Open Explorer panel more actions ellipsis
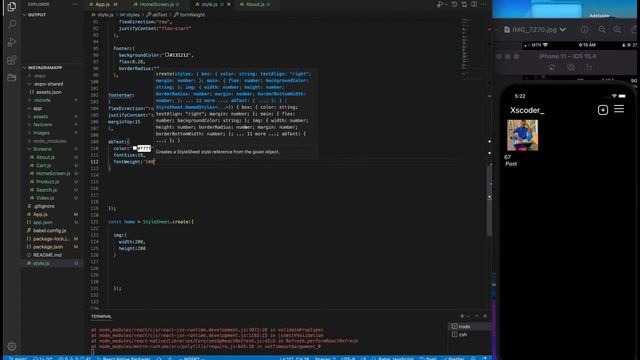 point(75,4)
